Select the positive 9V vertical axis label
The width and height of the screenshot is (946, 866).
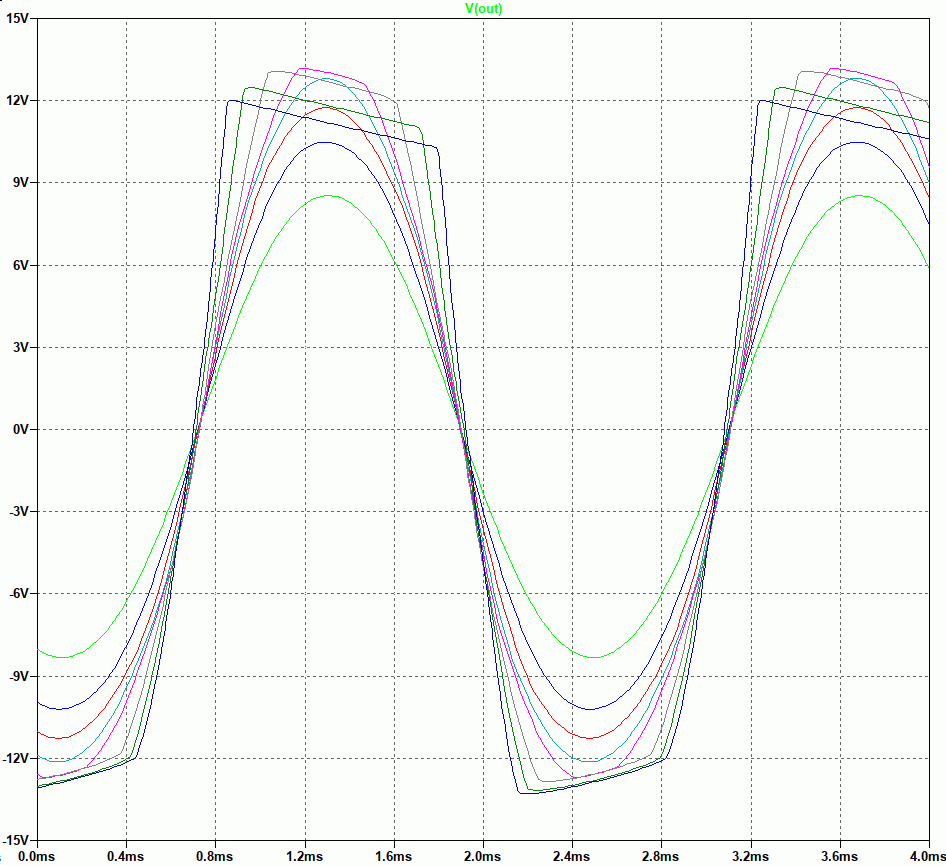21,183
